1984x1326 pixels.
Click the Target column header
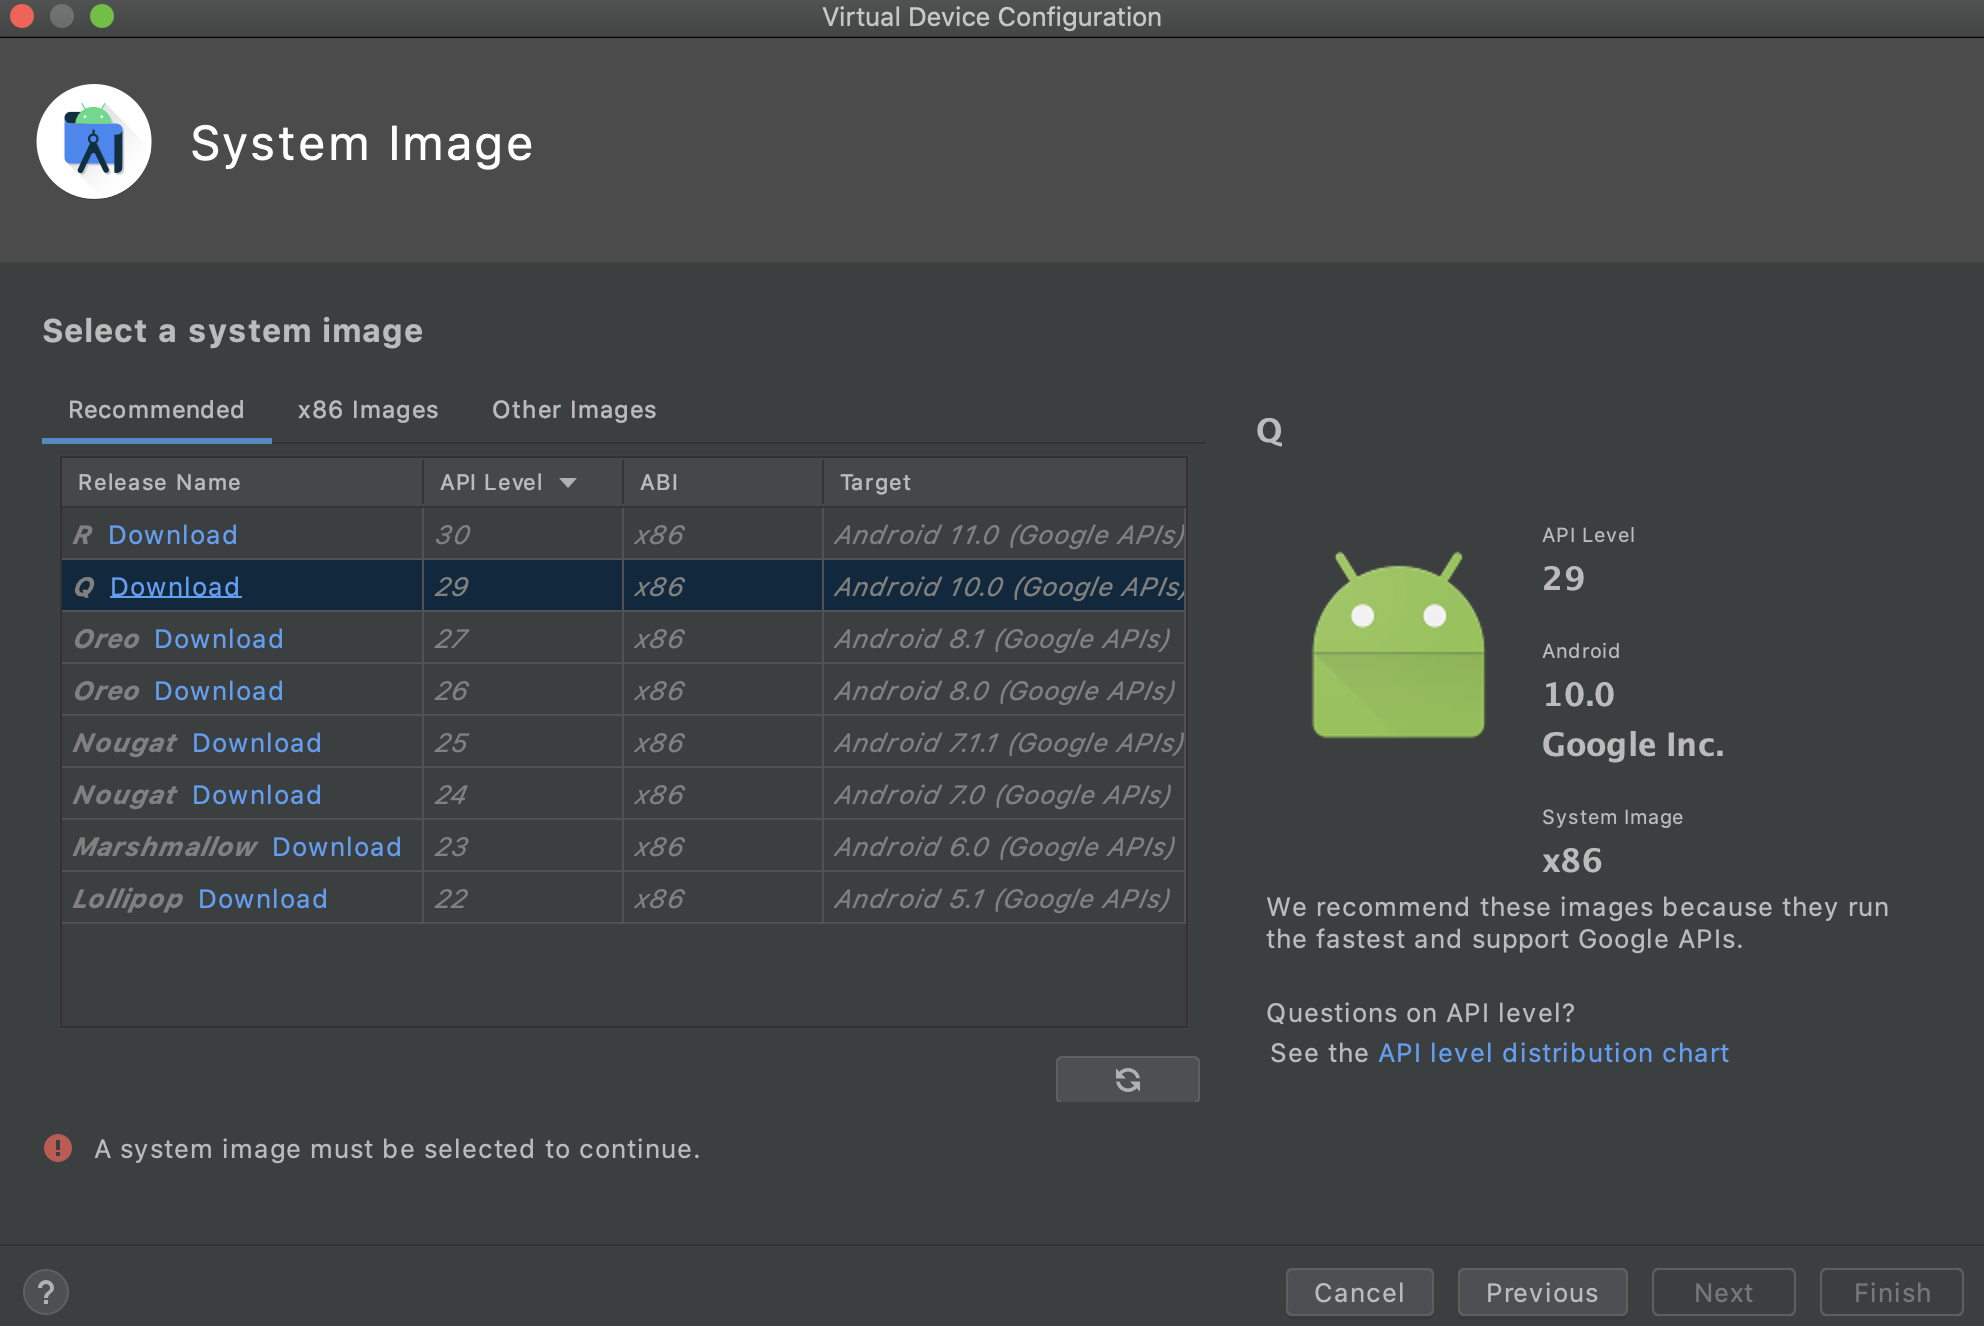point(1005,482)
